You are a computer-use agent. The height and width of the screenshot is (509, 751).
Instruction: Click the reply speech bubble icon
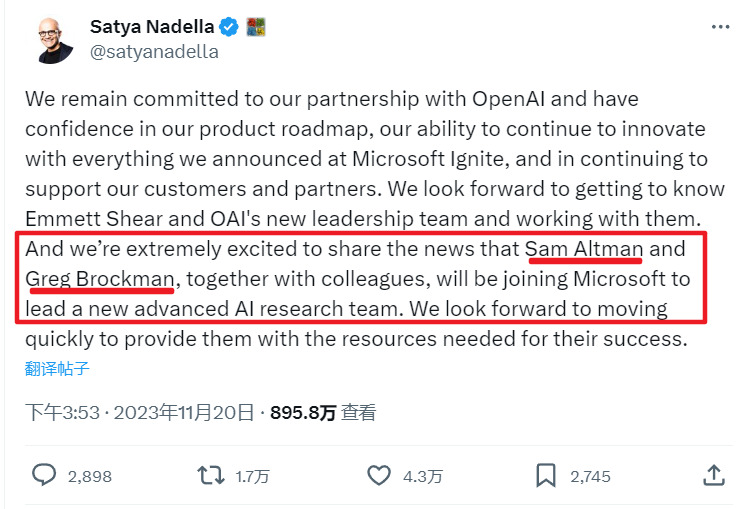pyautogui.click(x=44, y=475)
